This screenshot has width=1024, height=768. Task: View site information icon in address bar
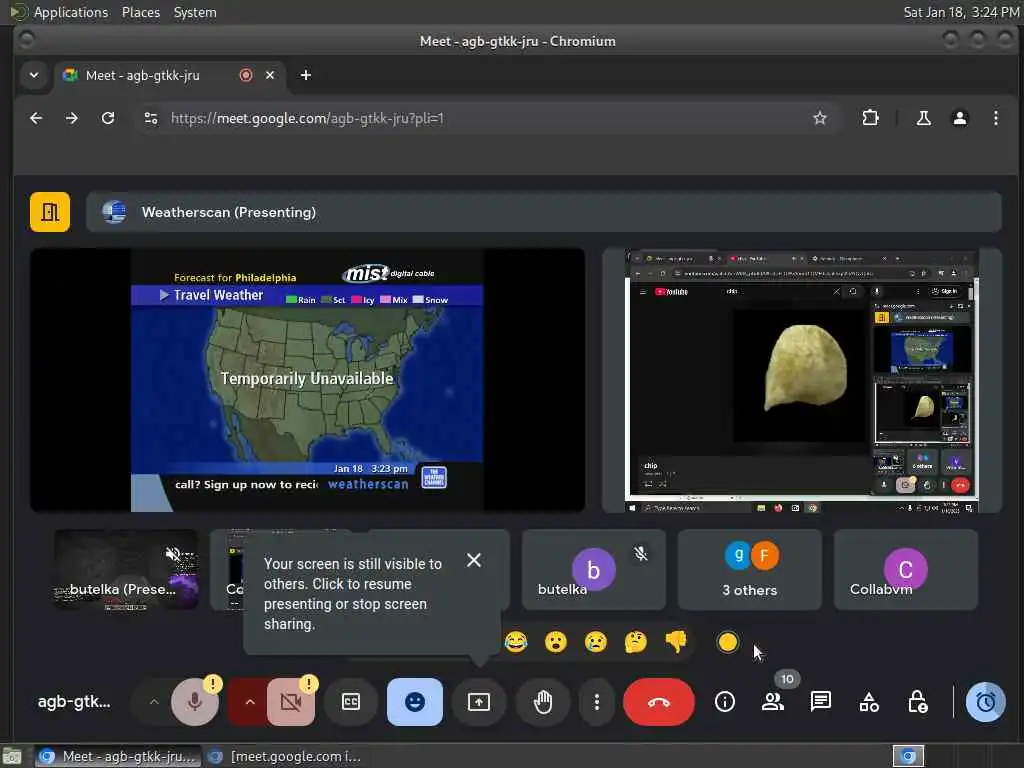tap(151, 118)
